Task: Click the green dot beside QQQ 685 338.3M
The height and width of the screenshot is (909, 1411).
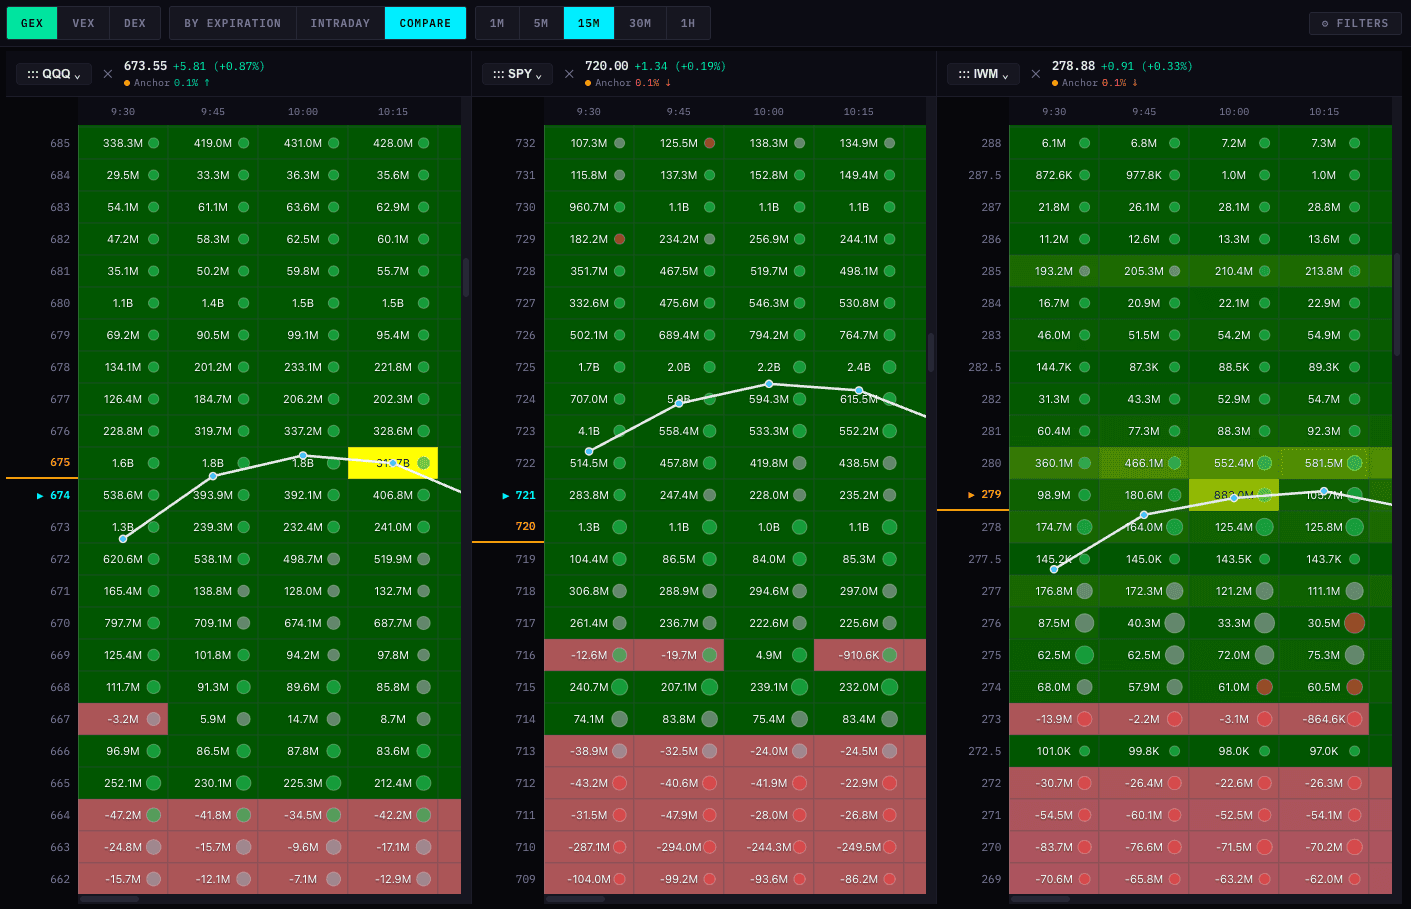Action: click(x=154, y=143)
